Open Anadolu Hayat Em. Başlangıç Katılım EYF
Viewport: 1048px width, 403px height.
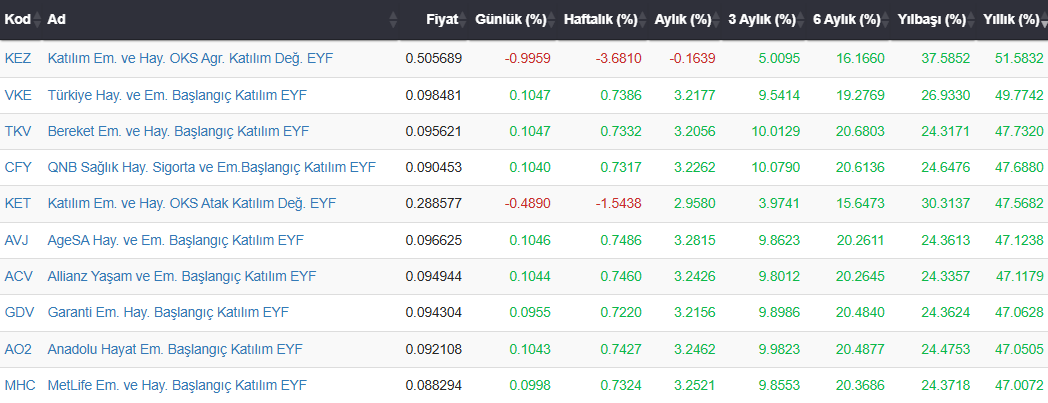pyautogui.click(x=175, y=348)
